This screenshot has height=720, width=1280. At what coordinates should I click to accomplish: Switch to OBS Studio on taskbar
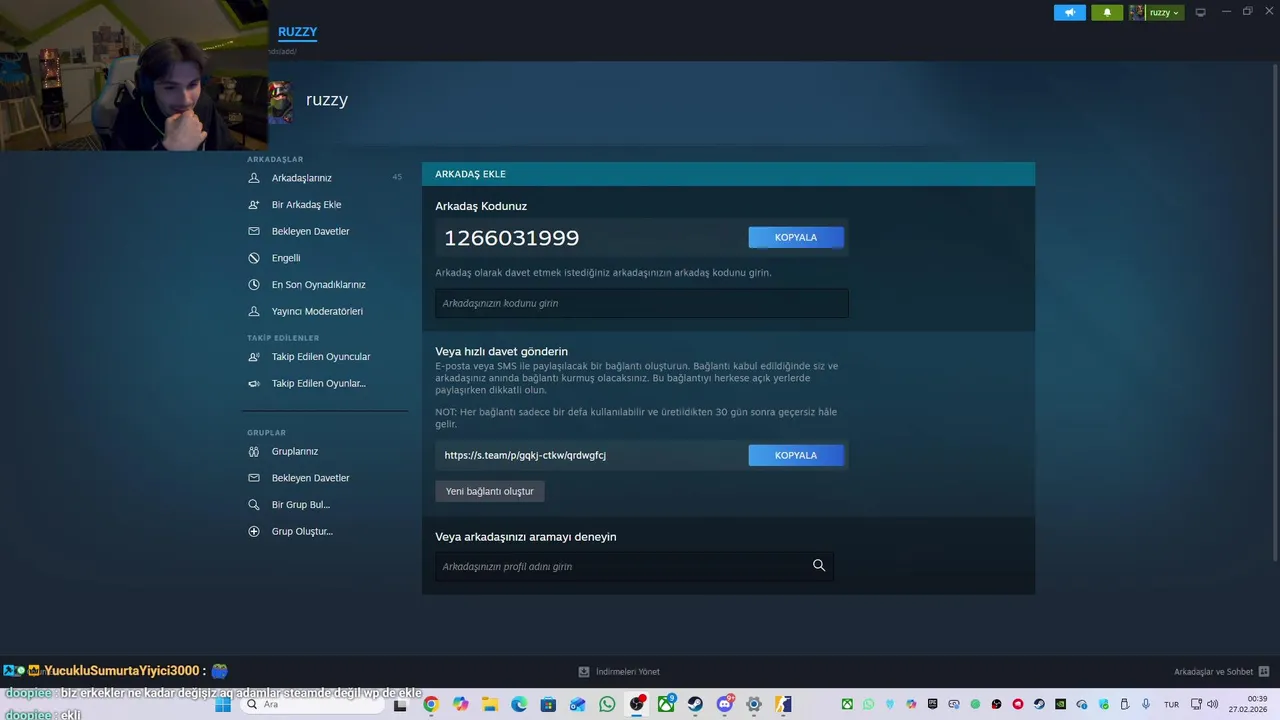point(637,705)
